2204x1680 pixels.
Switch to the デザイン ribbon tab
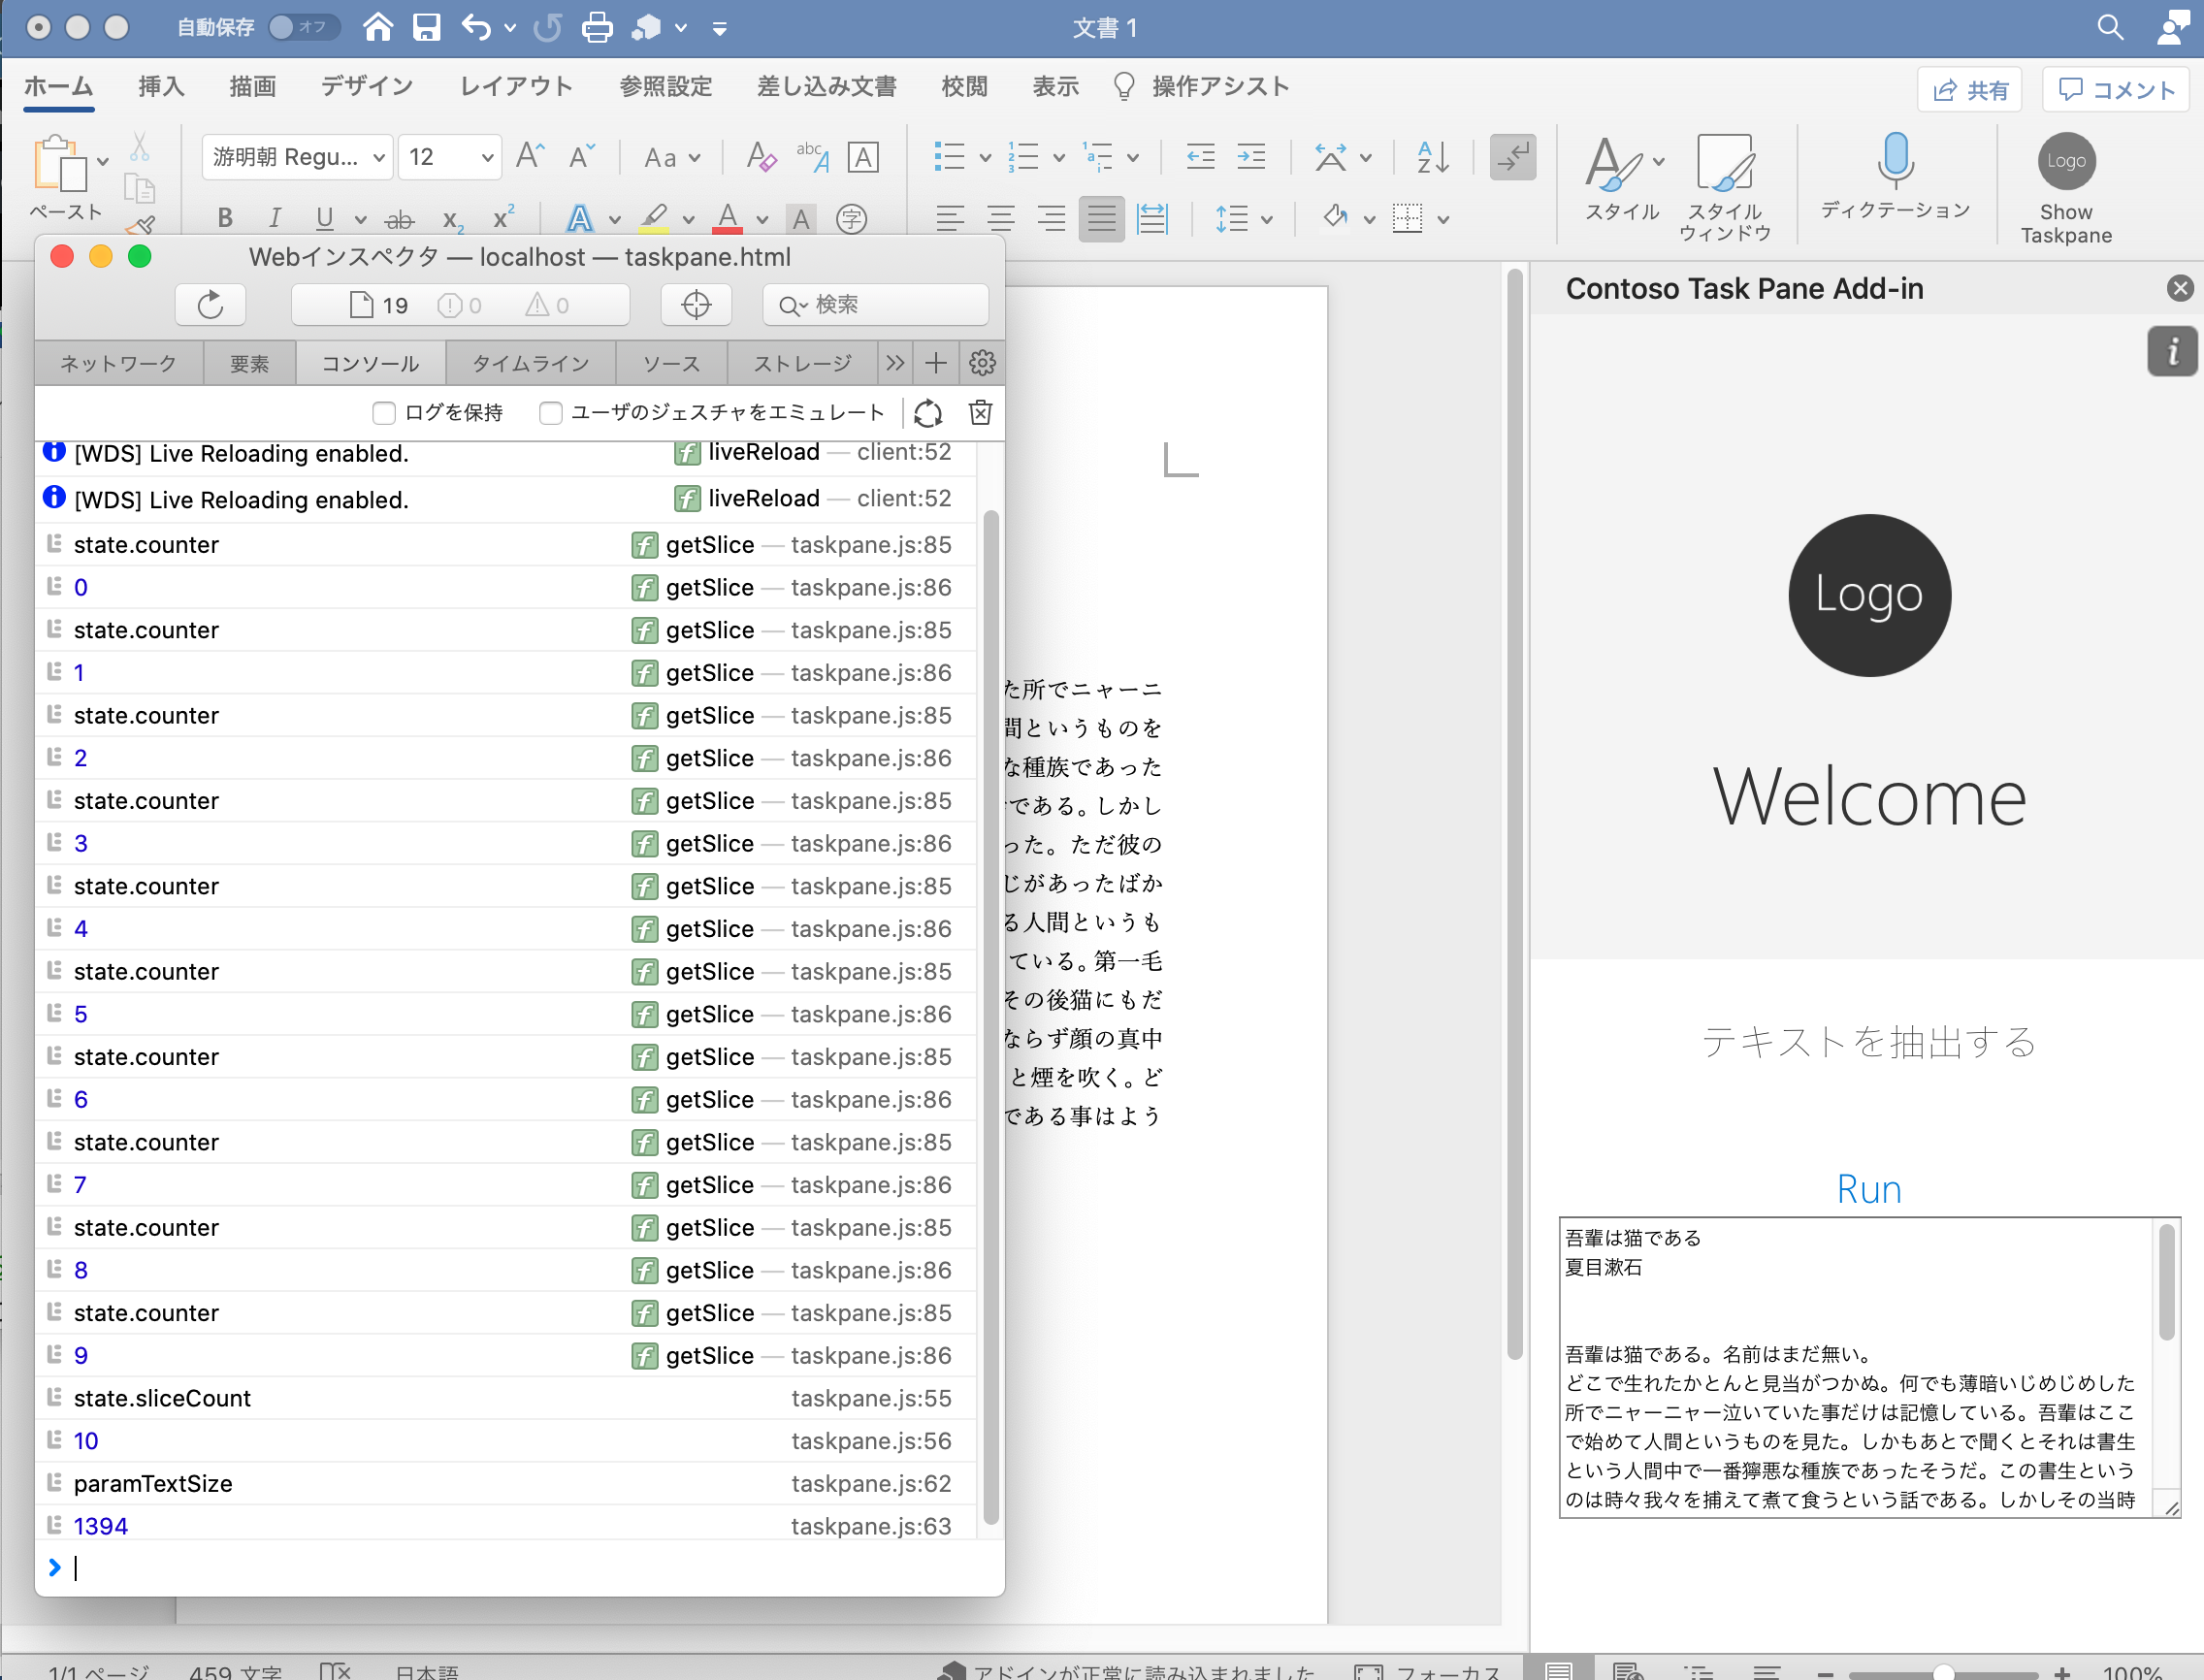coord(366,87)
